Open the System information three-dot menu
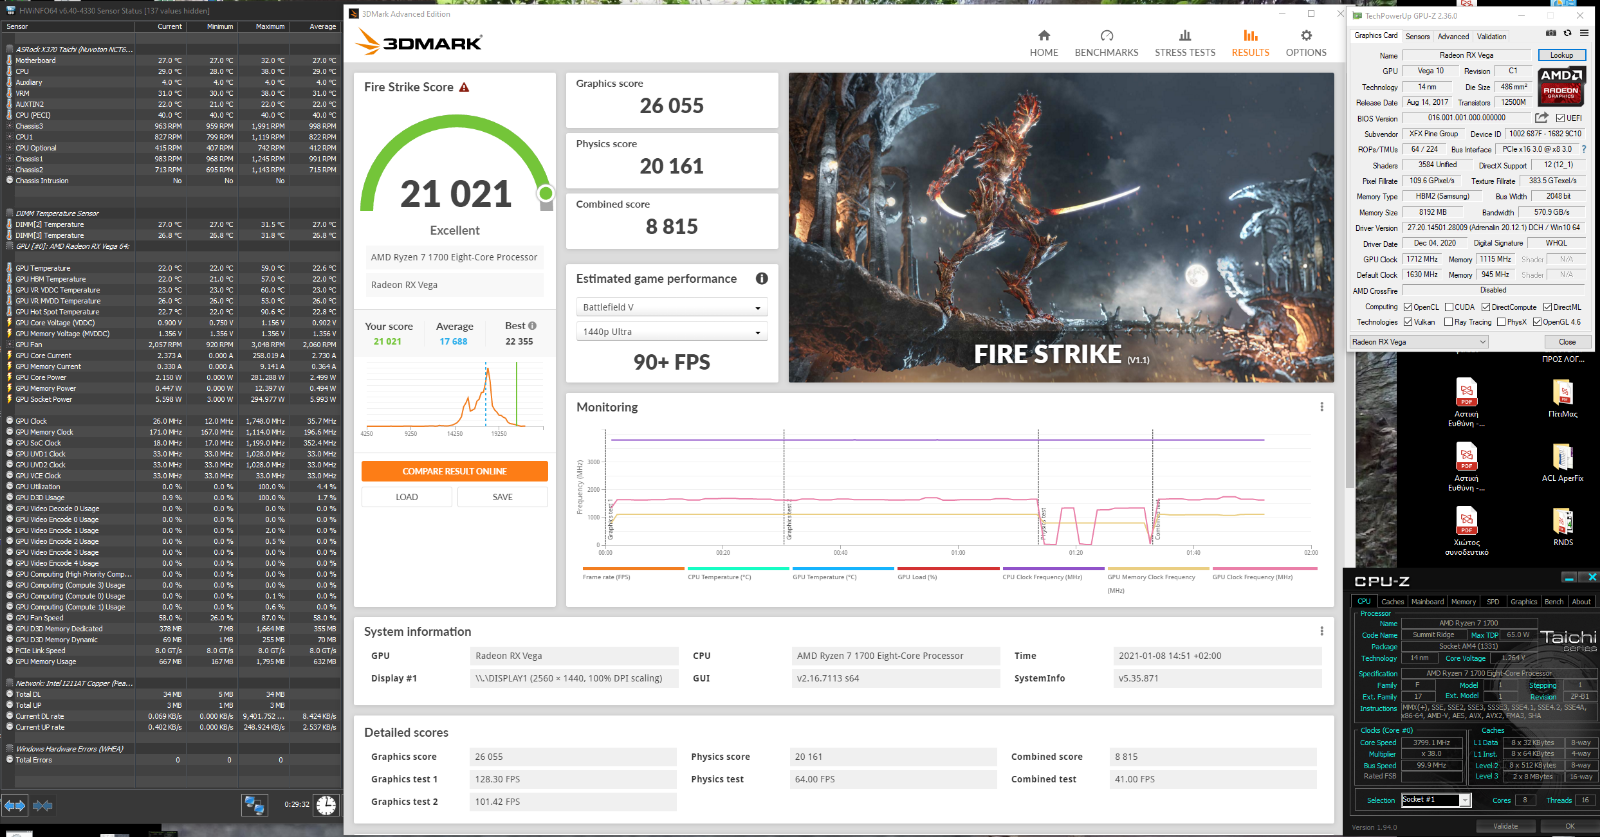Image resolution: width=1600 pixels, height=837 pixels. (x=1322, y=631)
